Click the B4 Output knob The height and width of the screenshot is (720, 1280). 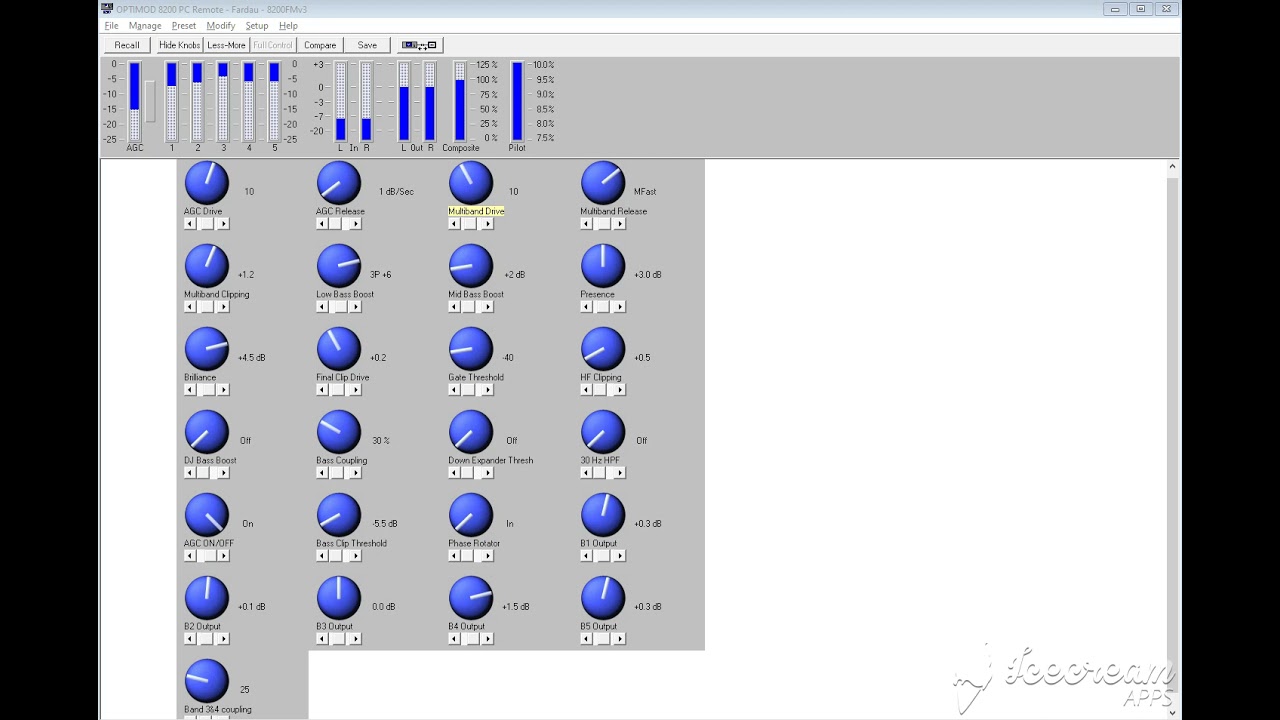(471, 598)
